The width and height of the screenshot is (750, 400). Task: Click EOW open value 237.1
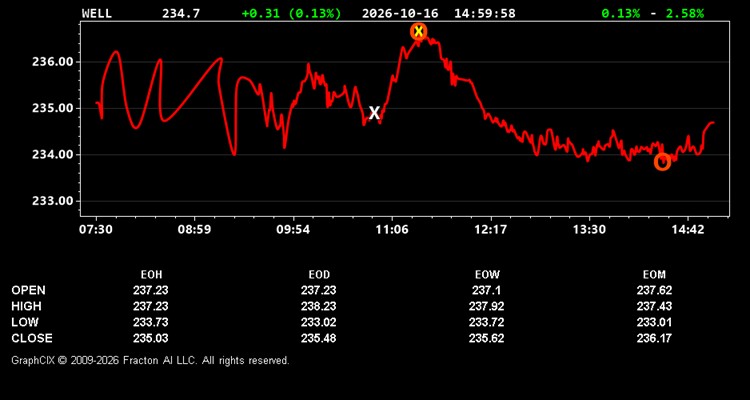coord(486,290)
